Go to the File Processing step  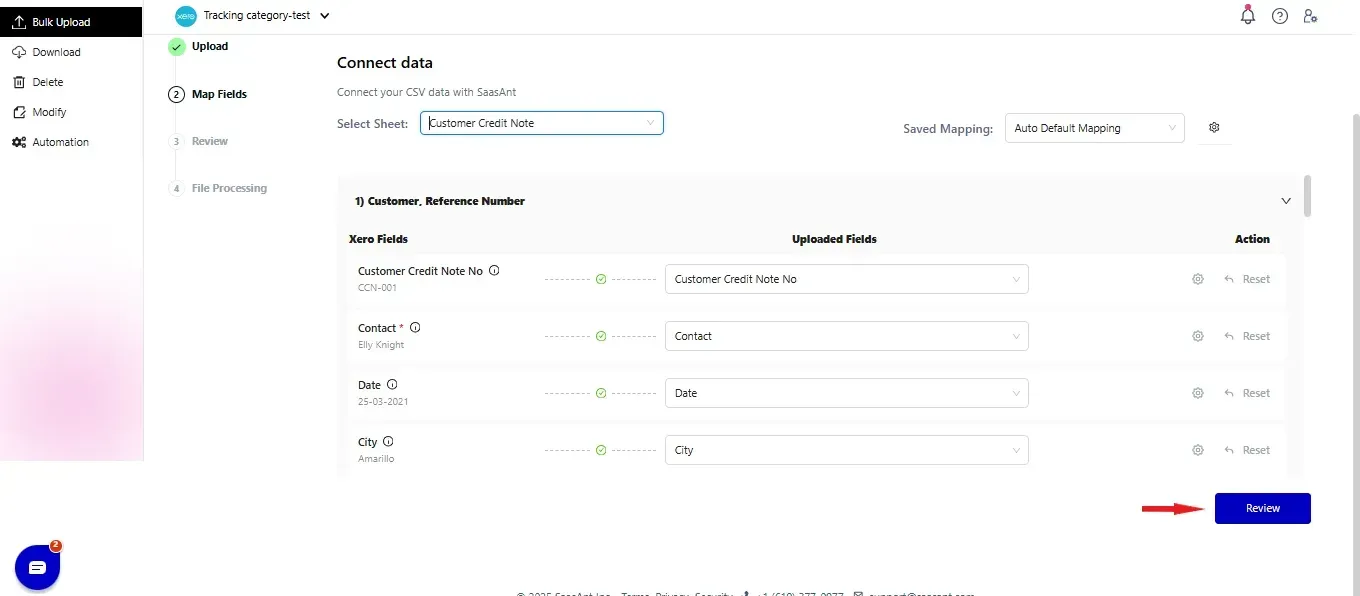[229, 188]
